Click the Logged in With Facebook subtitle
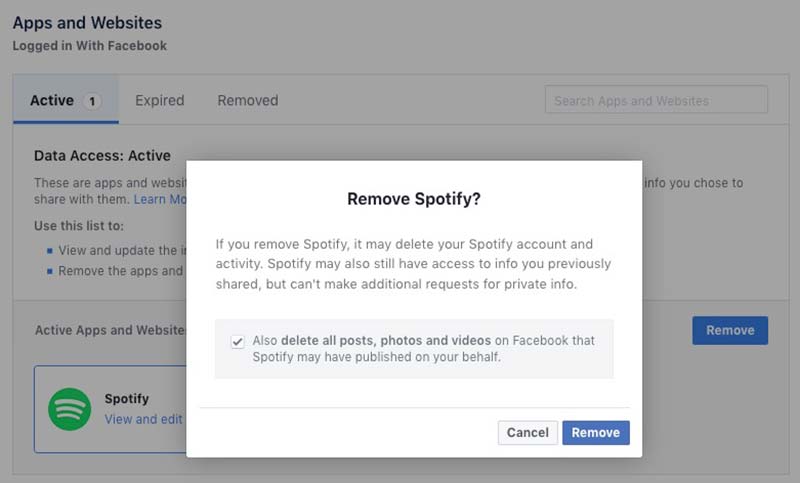The height and width of the screenshot is (483, 800). [x=90, y=46]
